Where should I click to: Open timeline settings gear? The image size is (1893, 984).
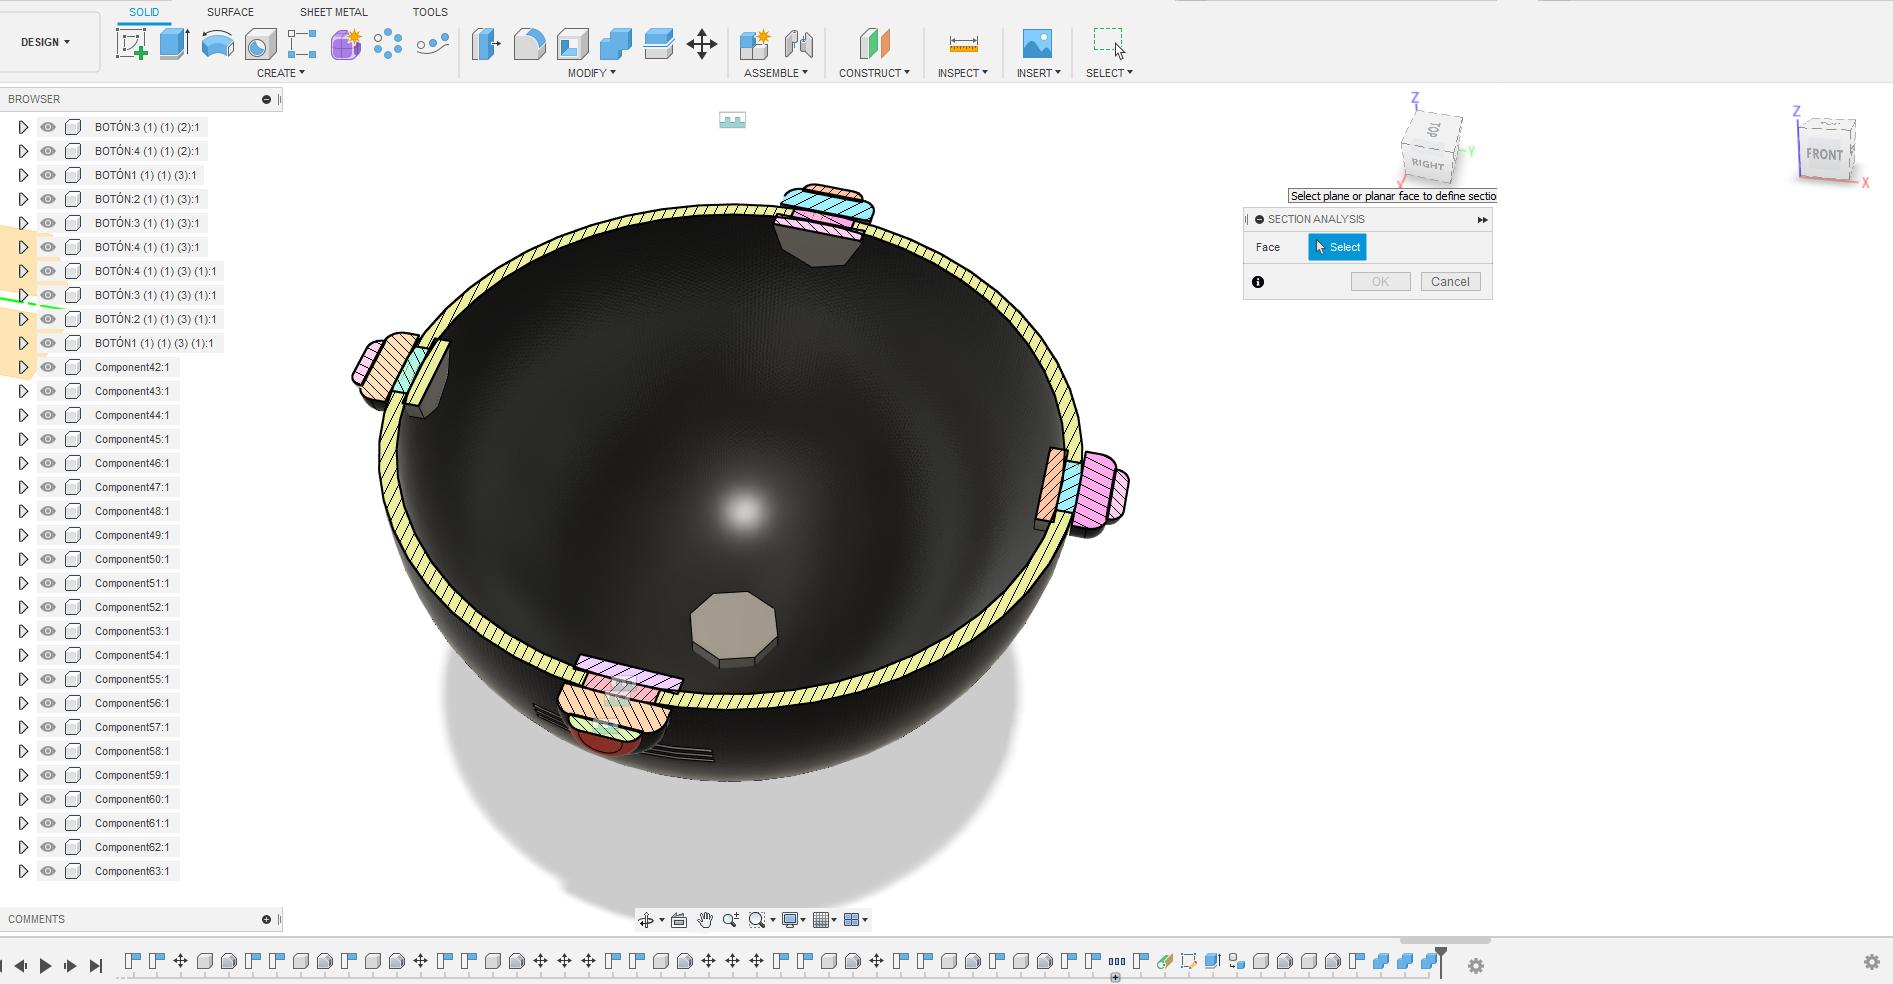(x=1476, y=965)
